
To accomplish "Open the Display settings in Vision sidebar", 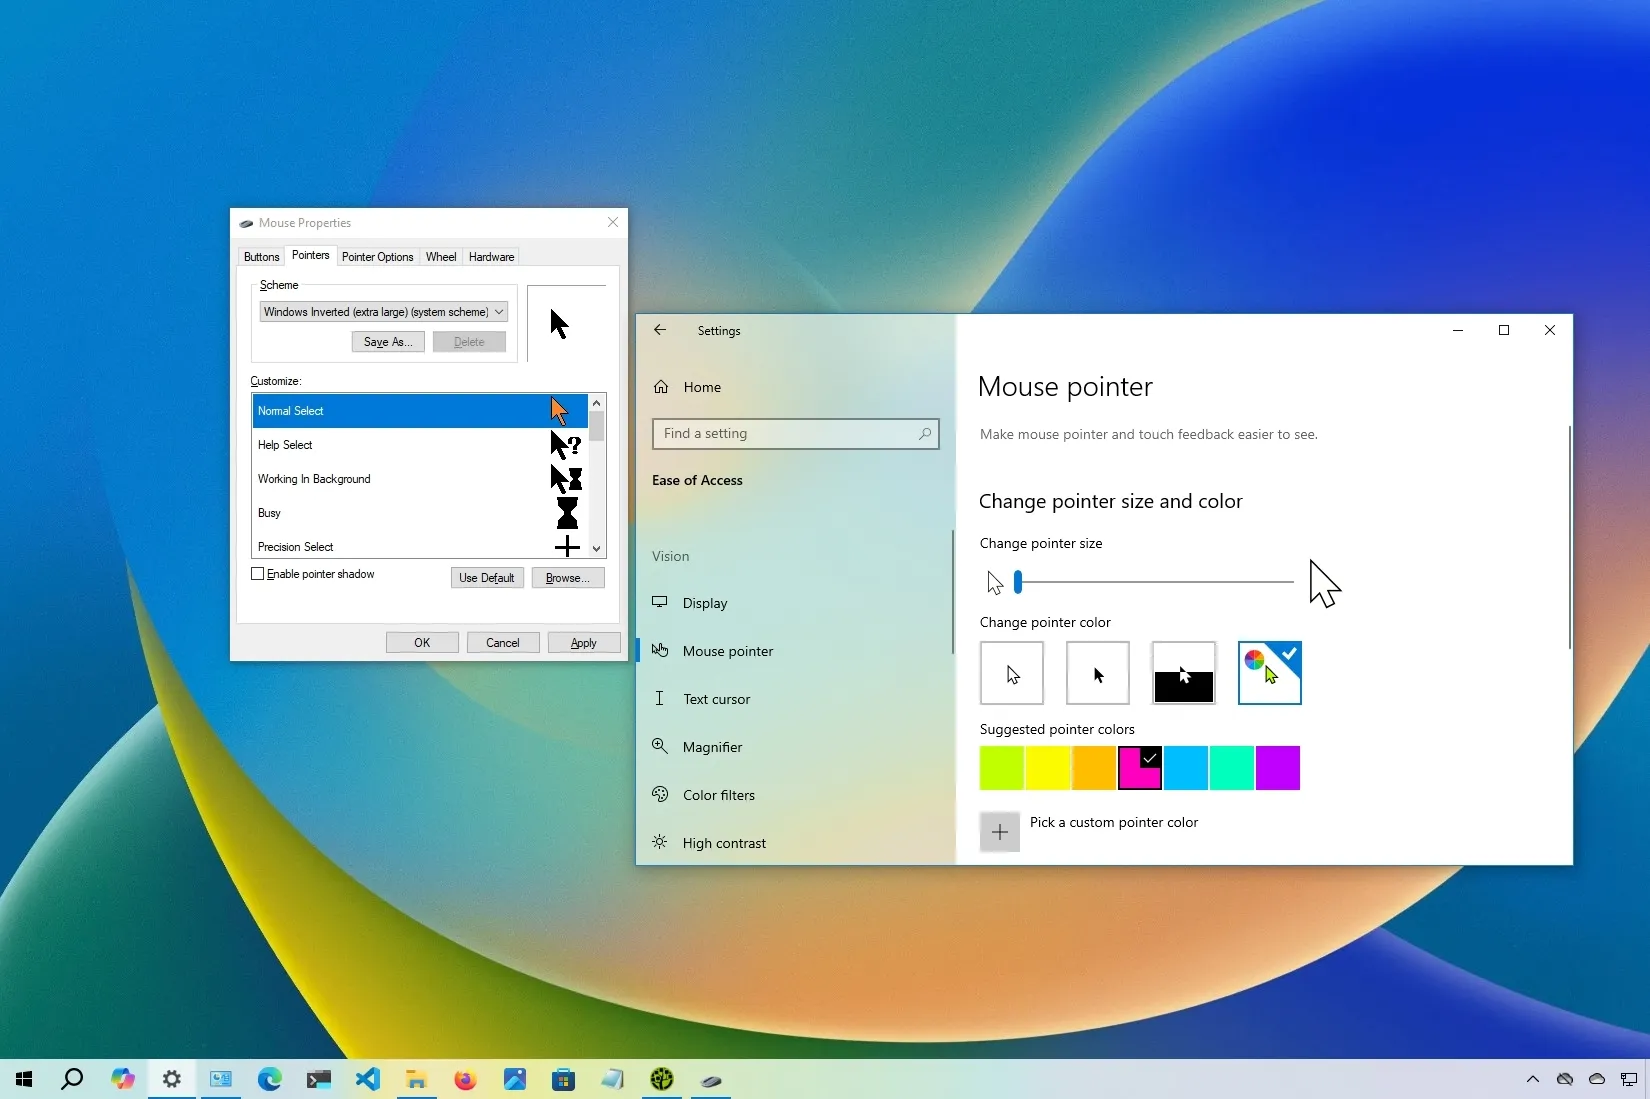I will pyautogui.click(x=706, y=603).
